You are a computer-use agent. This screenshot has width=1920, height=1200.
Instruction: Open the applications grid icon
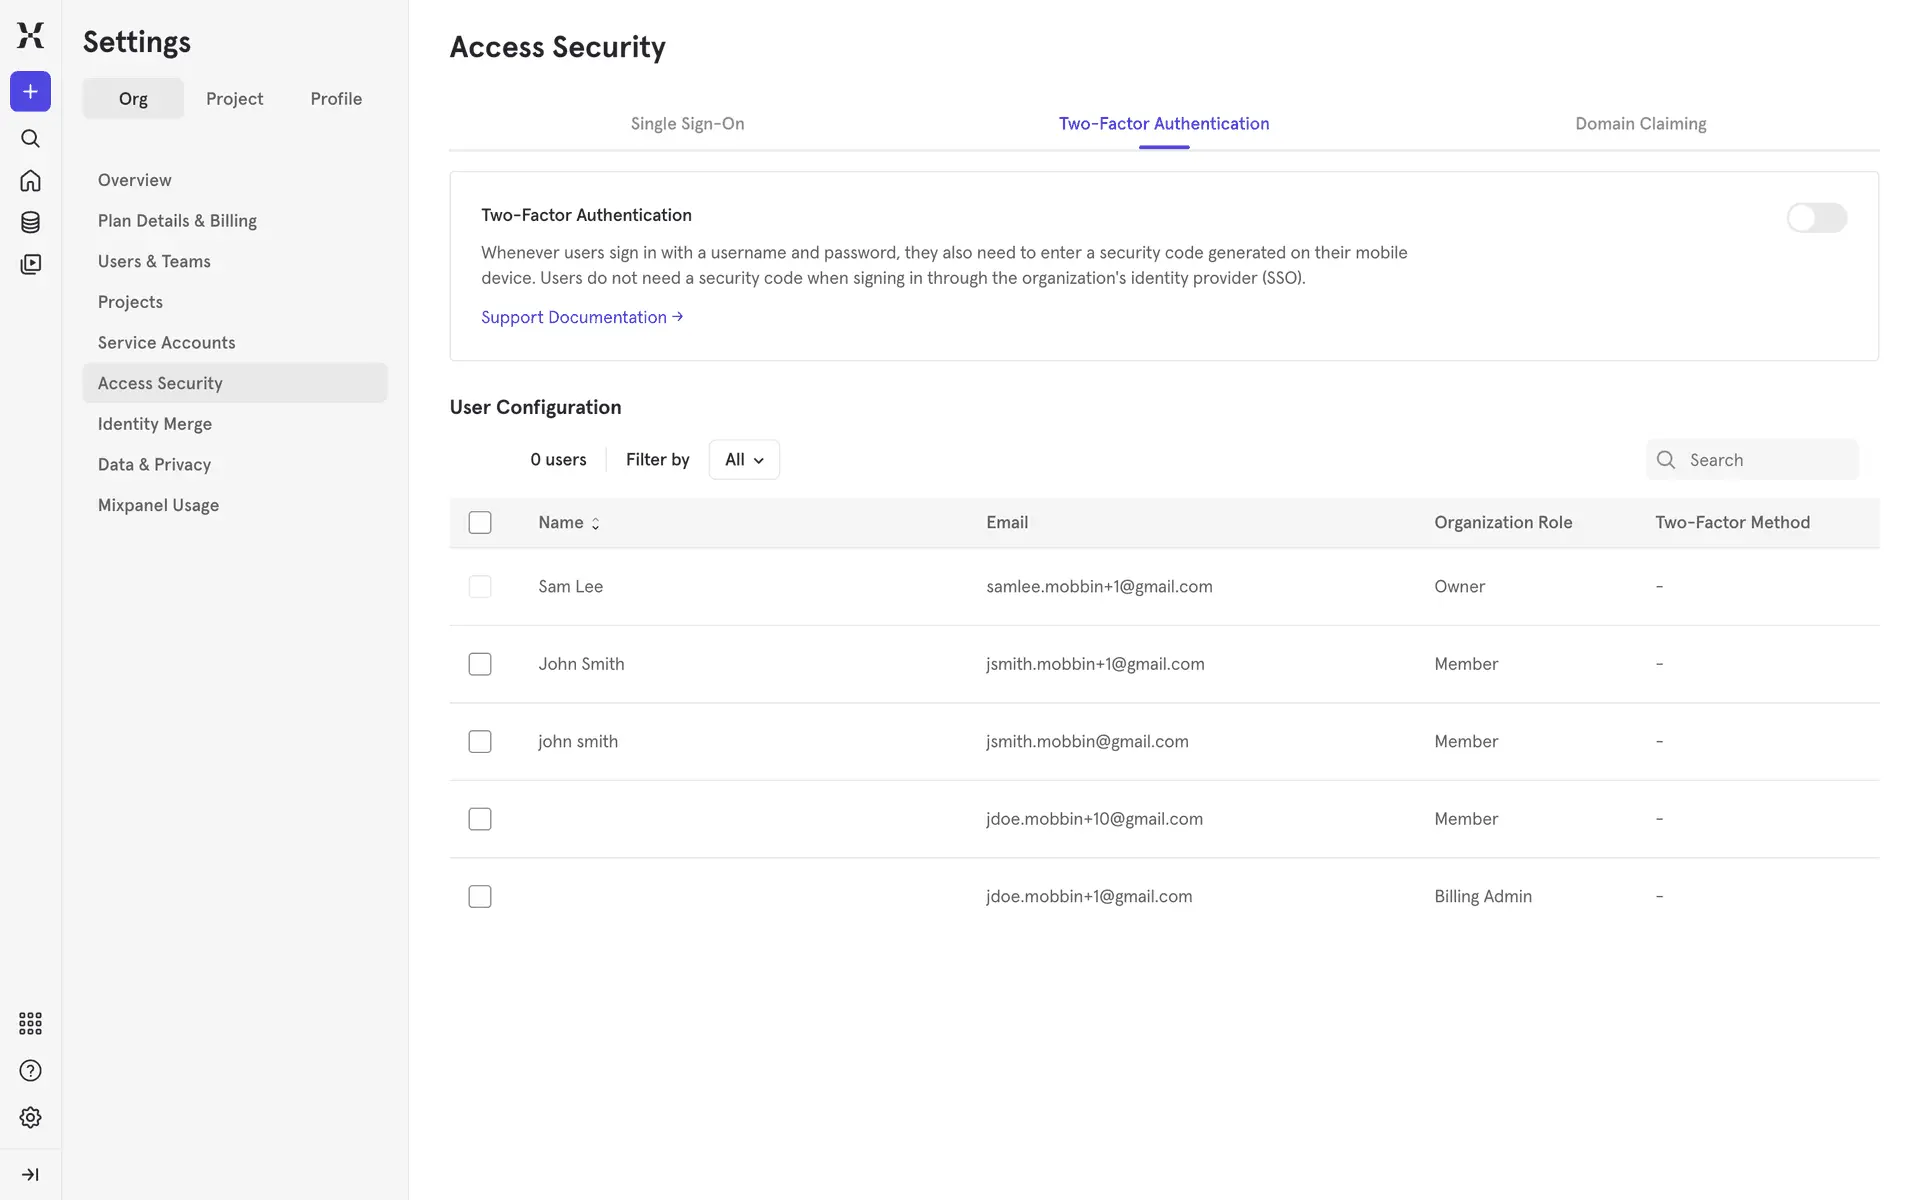[30, 1023]
